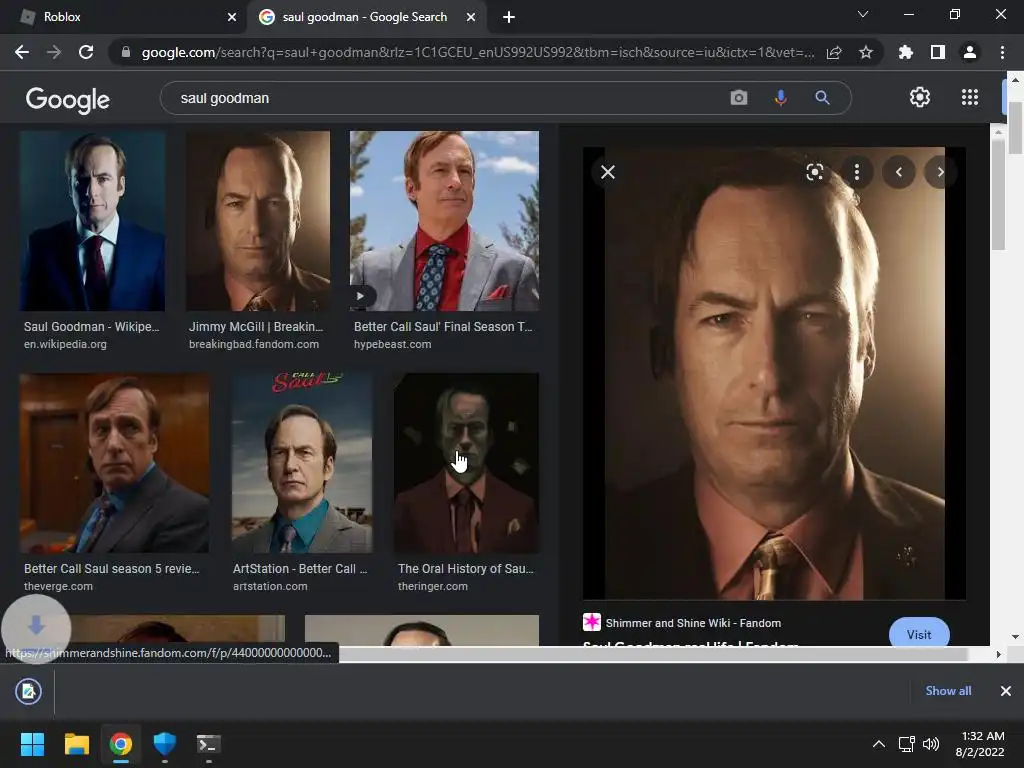Open the volume control in tray
The width and height of the screenshot is (1024, 768).
(x=931, y=744)
